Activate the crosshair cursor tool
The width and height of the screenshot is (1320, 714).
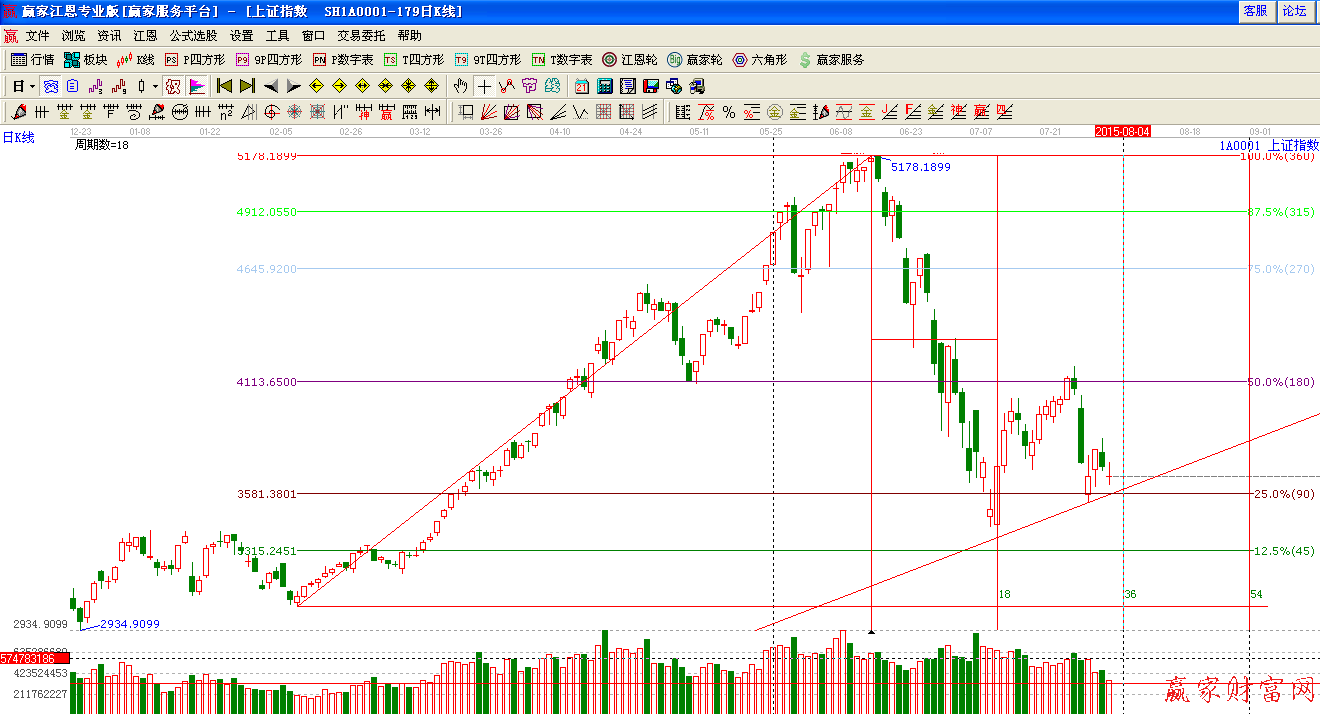coord(484,86)
